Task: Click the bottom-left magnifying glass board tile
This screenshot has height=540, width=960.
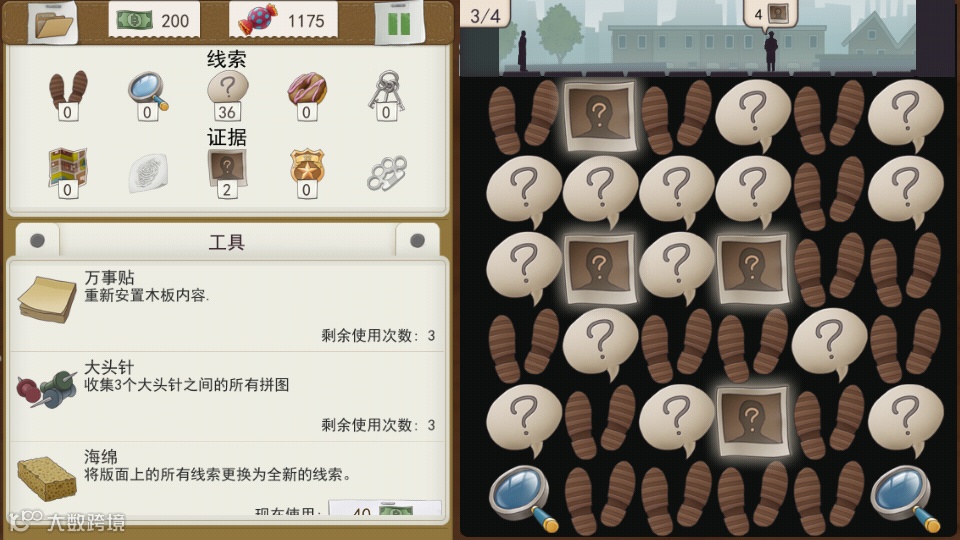Action: pyautogui.click(x=524, y=498)
